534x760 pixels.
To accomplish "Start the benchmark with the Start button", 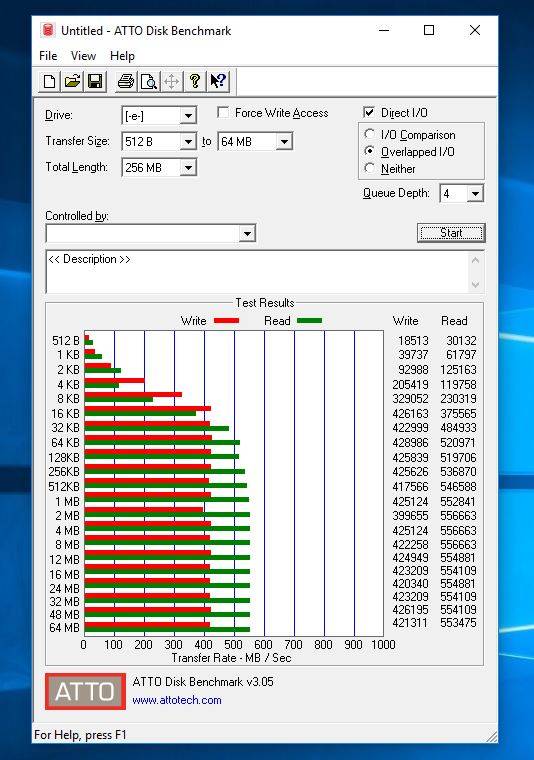I will 451,233.
